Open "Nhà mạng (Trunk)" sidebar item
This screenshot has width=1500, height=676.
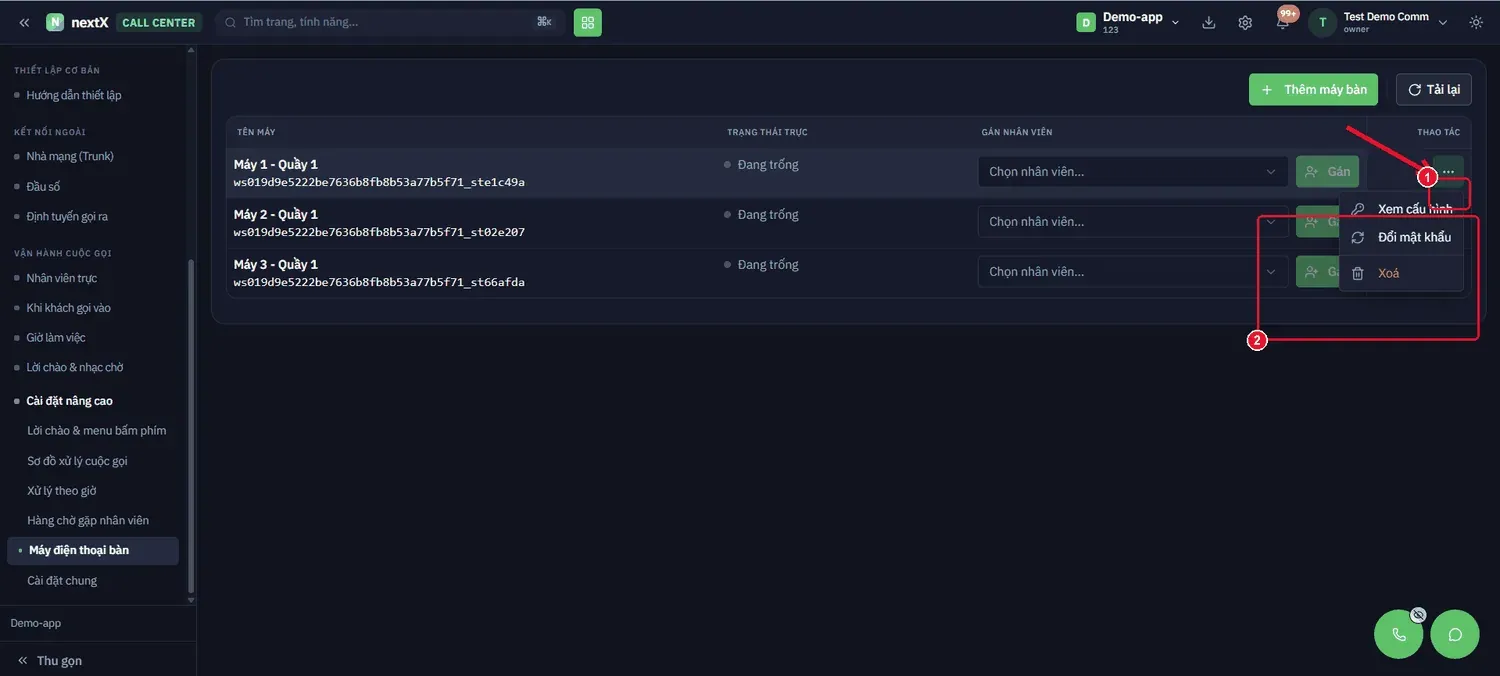[x=70, y=156]
